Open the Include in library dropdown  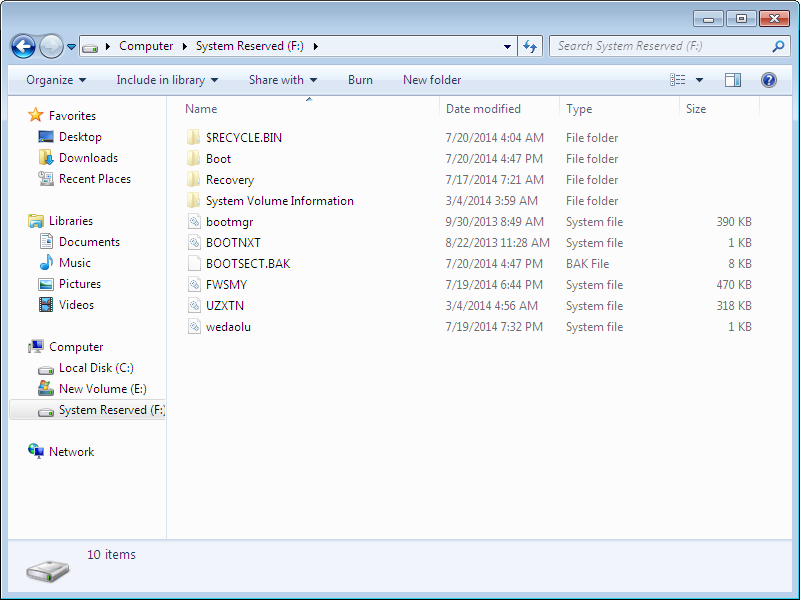pos(167,79)
